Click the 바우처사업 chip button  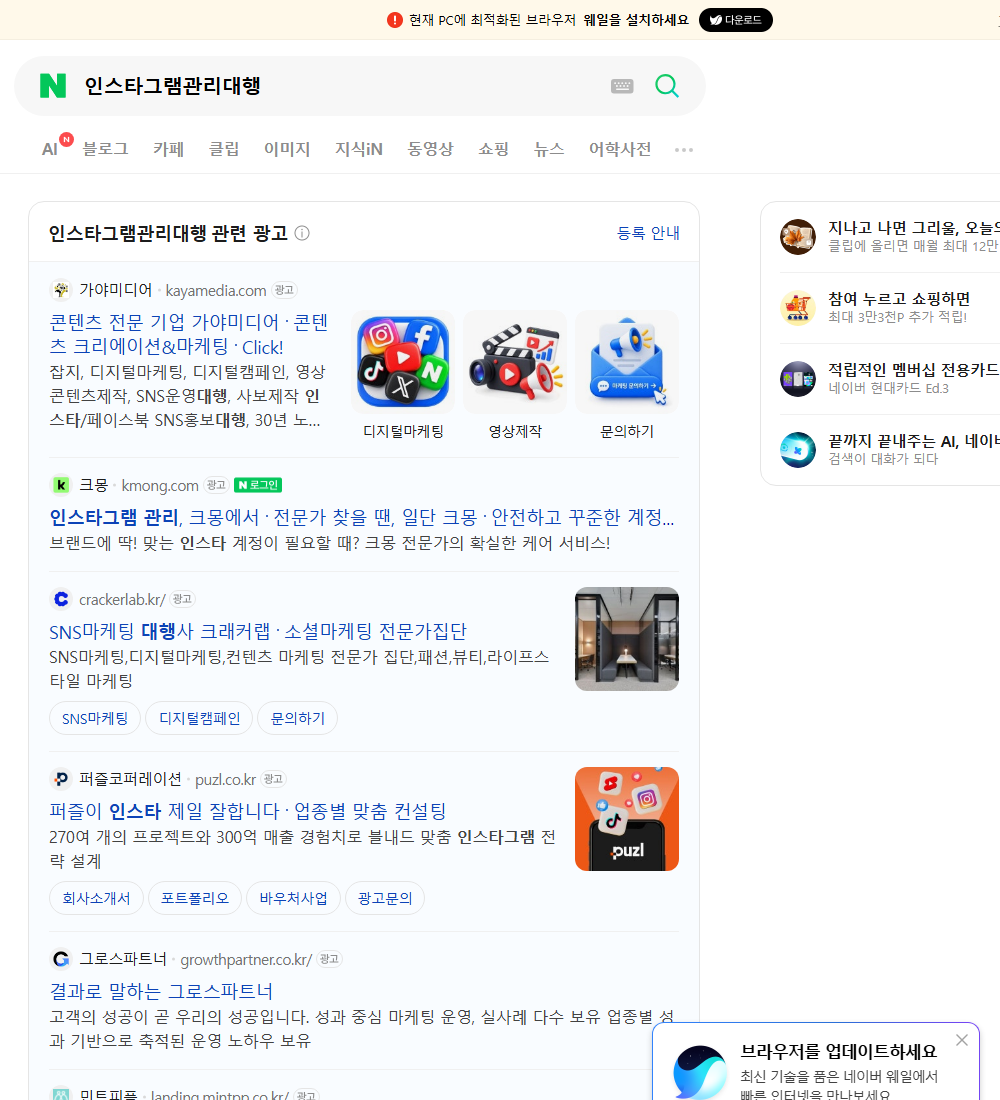pos(293,898)
